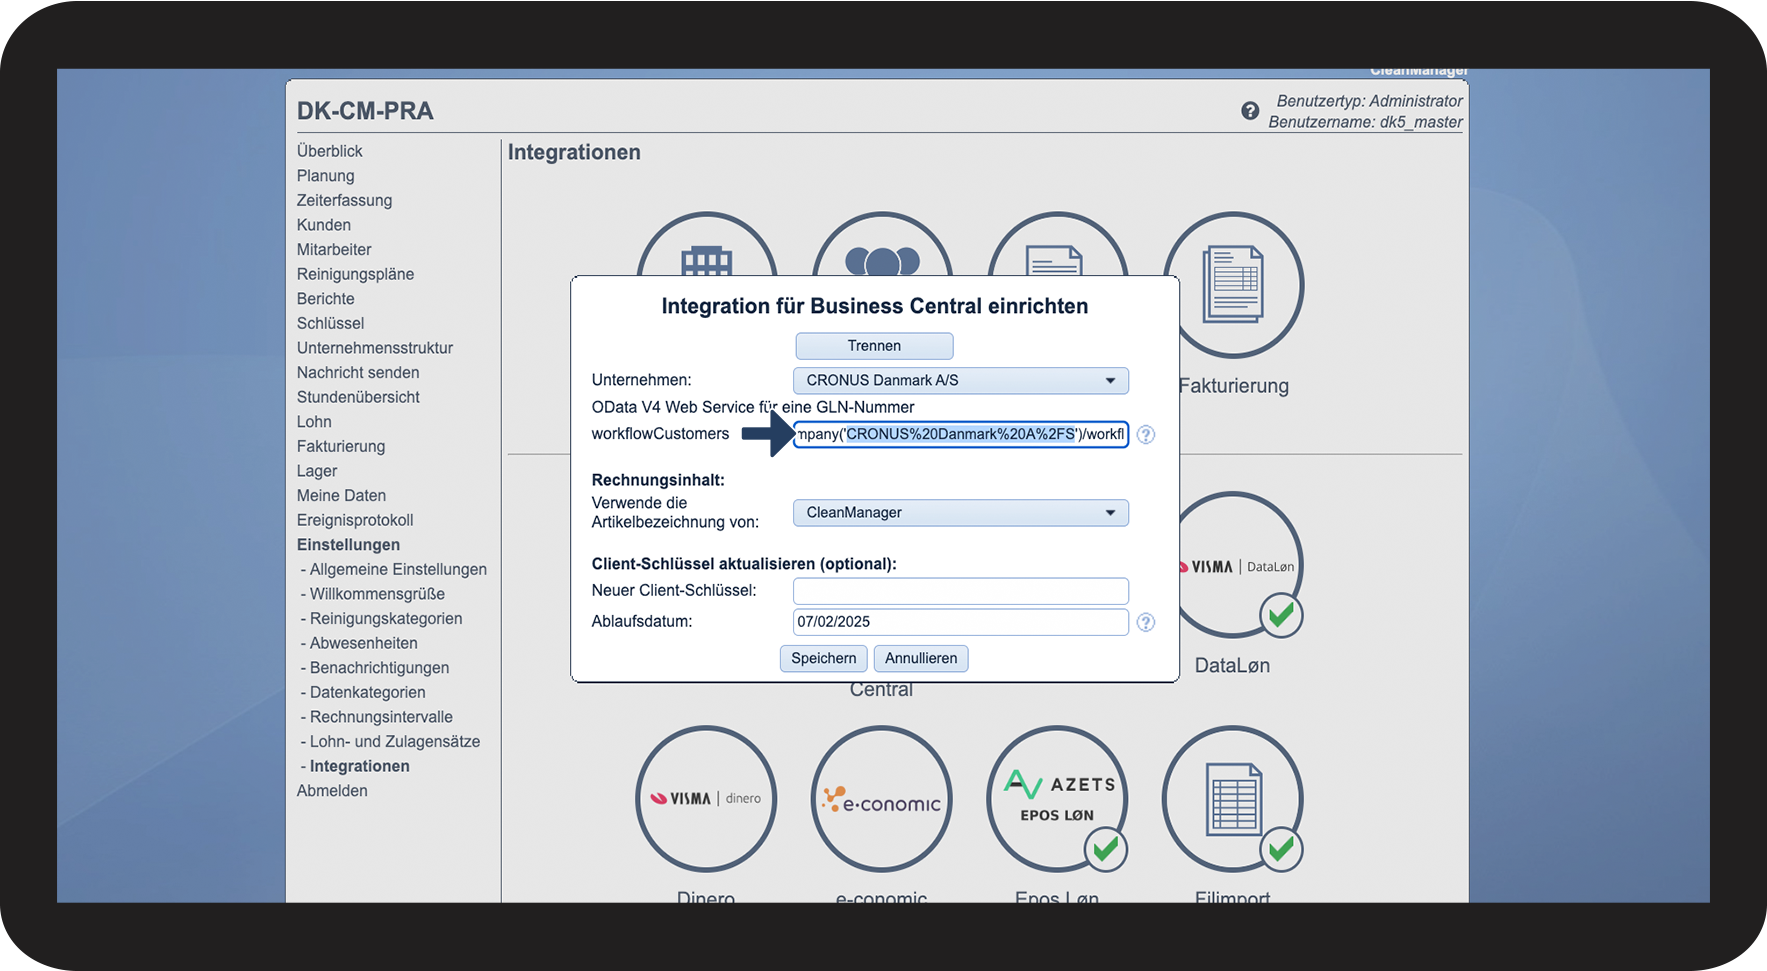Go to Zeiterfassung in sidebar
This screenshot has width=1767, height=971.
344,200
